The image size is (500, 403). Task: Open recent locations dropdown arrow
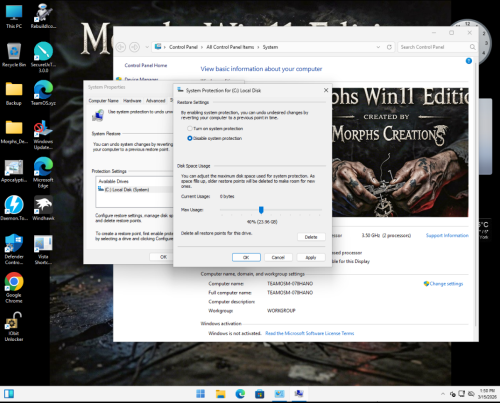147,47
